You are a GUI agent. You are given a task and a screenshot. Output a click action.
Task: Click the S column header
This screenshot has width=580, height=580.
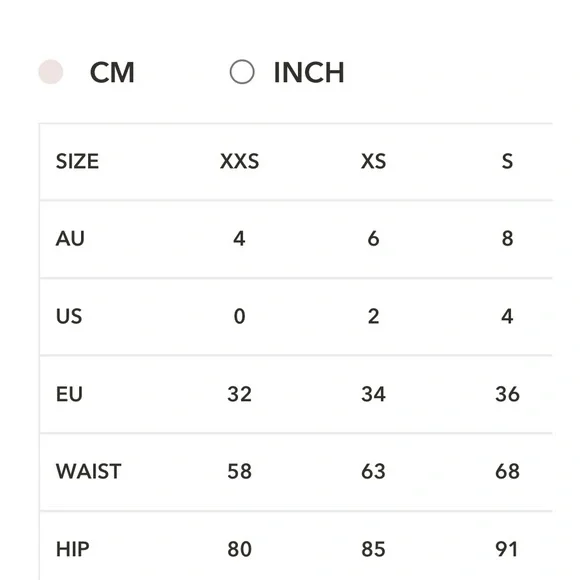tap(507, 162)
